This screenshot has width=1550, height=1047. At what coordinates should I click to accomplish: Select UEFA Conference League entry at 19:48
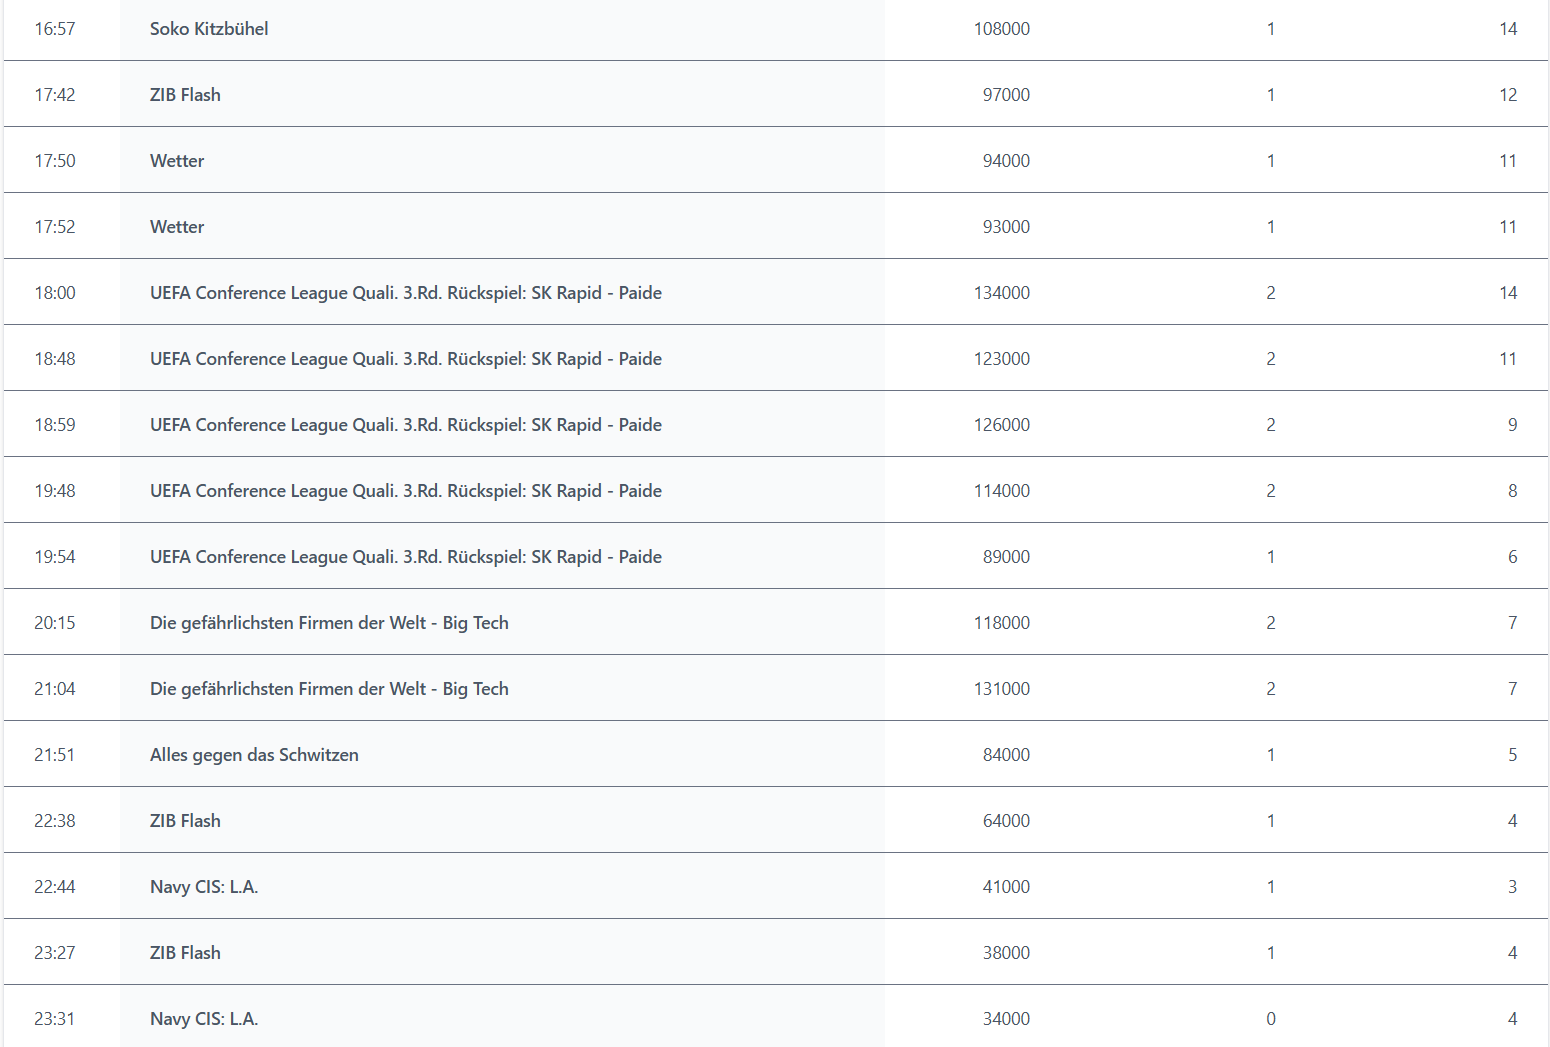(x=406, y=491)
